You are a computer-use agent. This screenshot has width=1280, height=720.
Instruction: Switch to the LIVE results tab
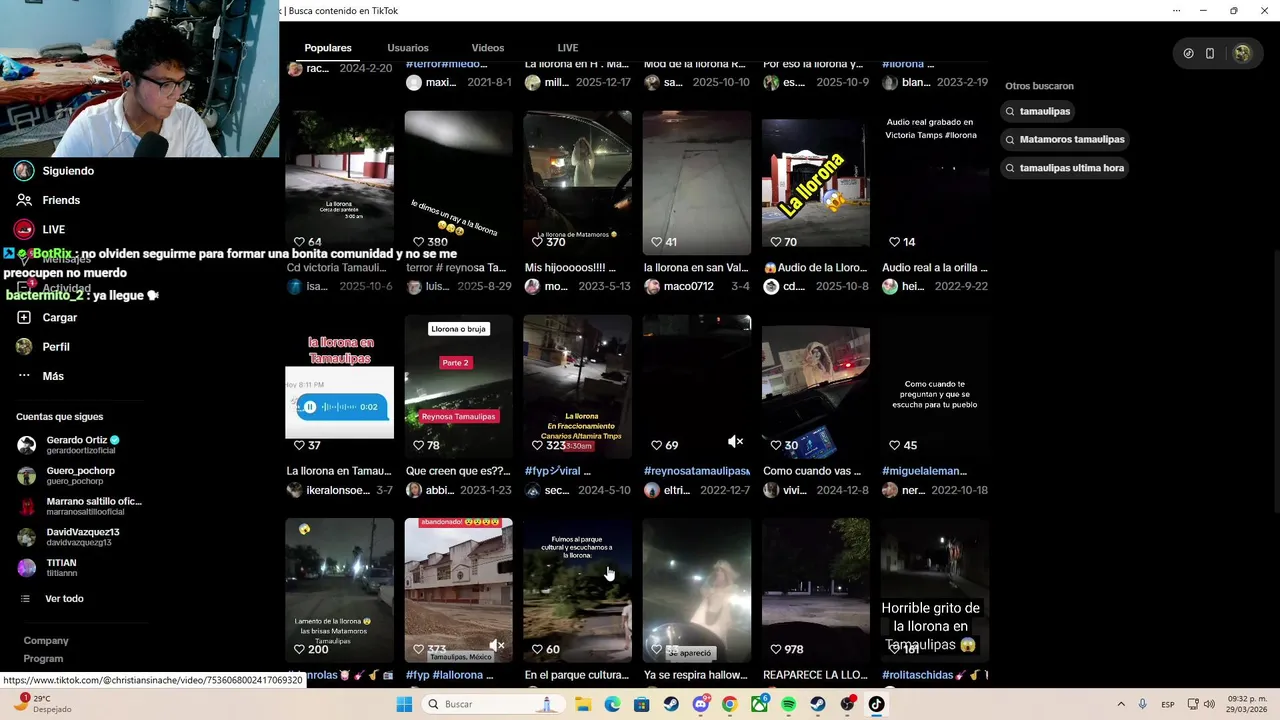coord(568,48)
